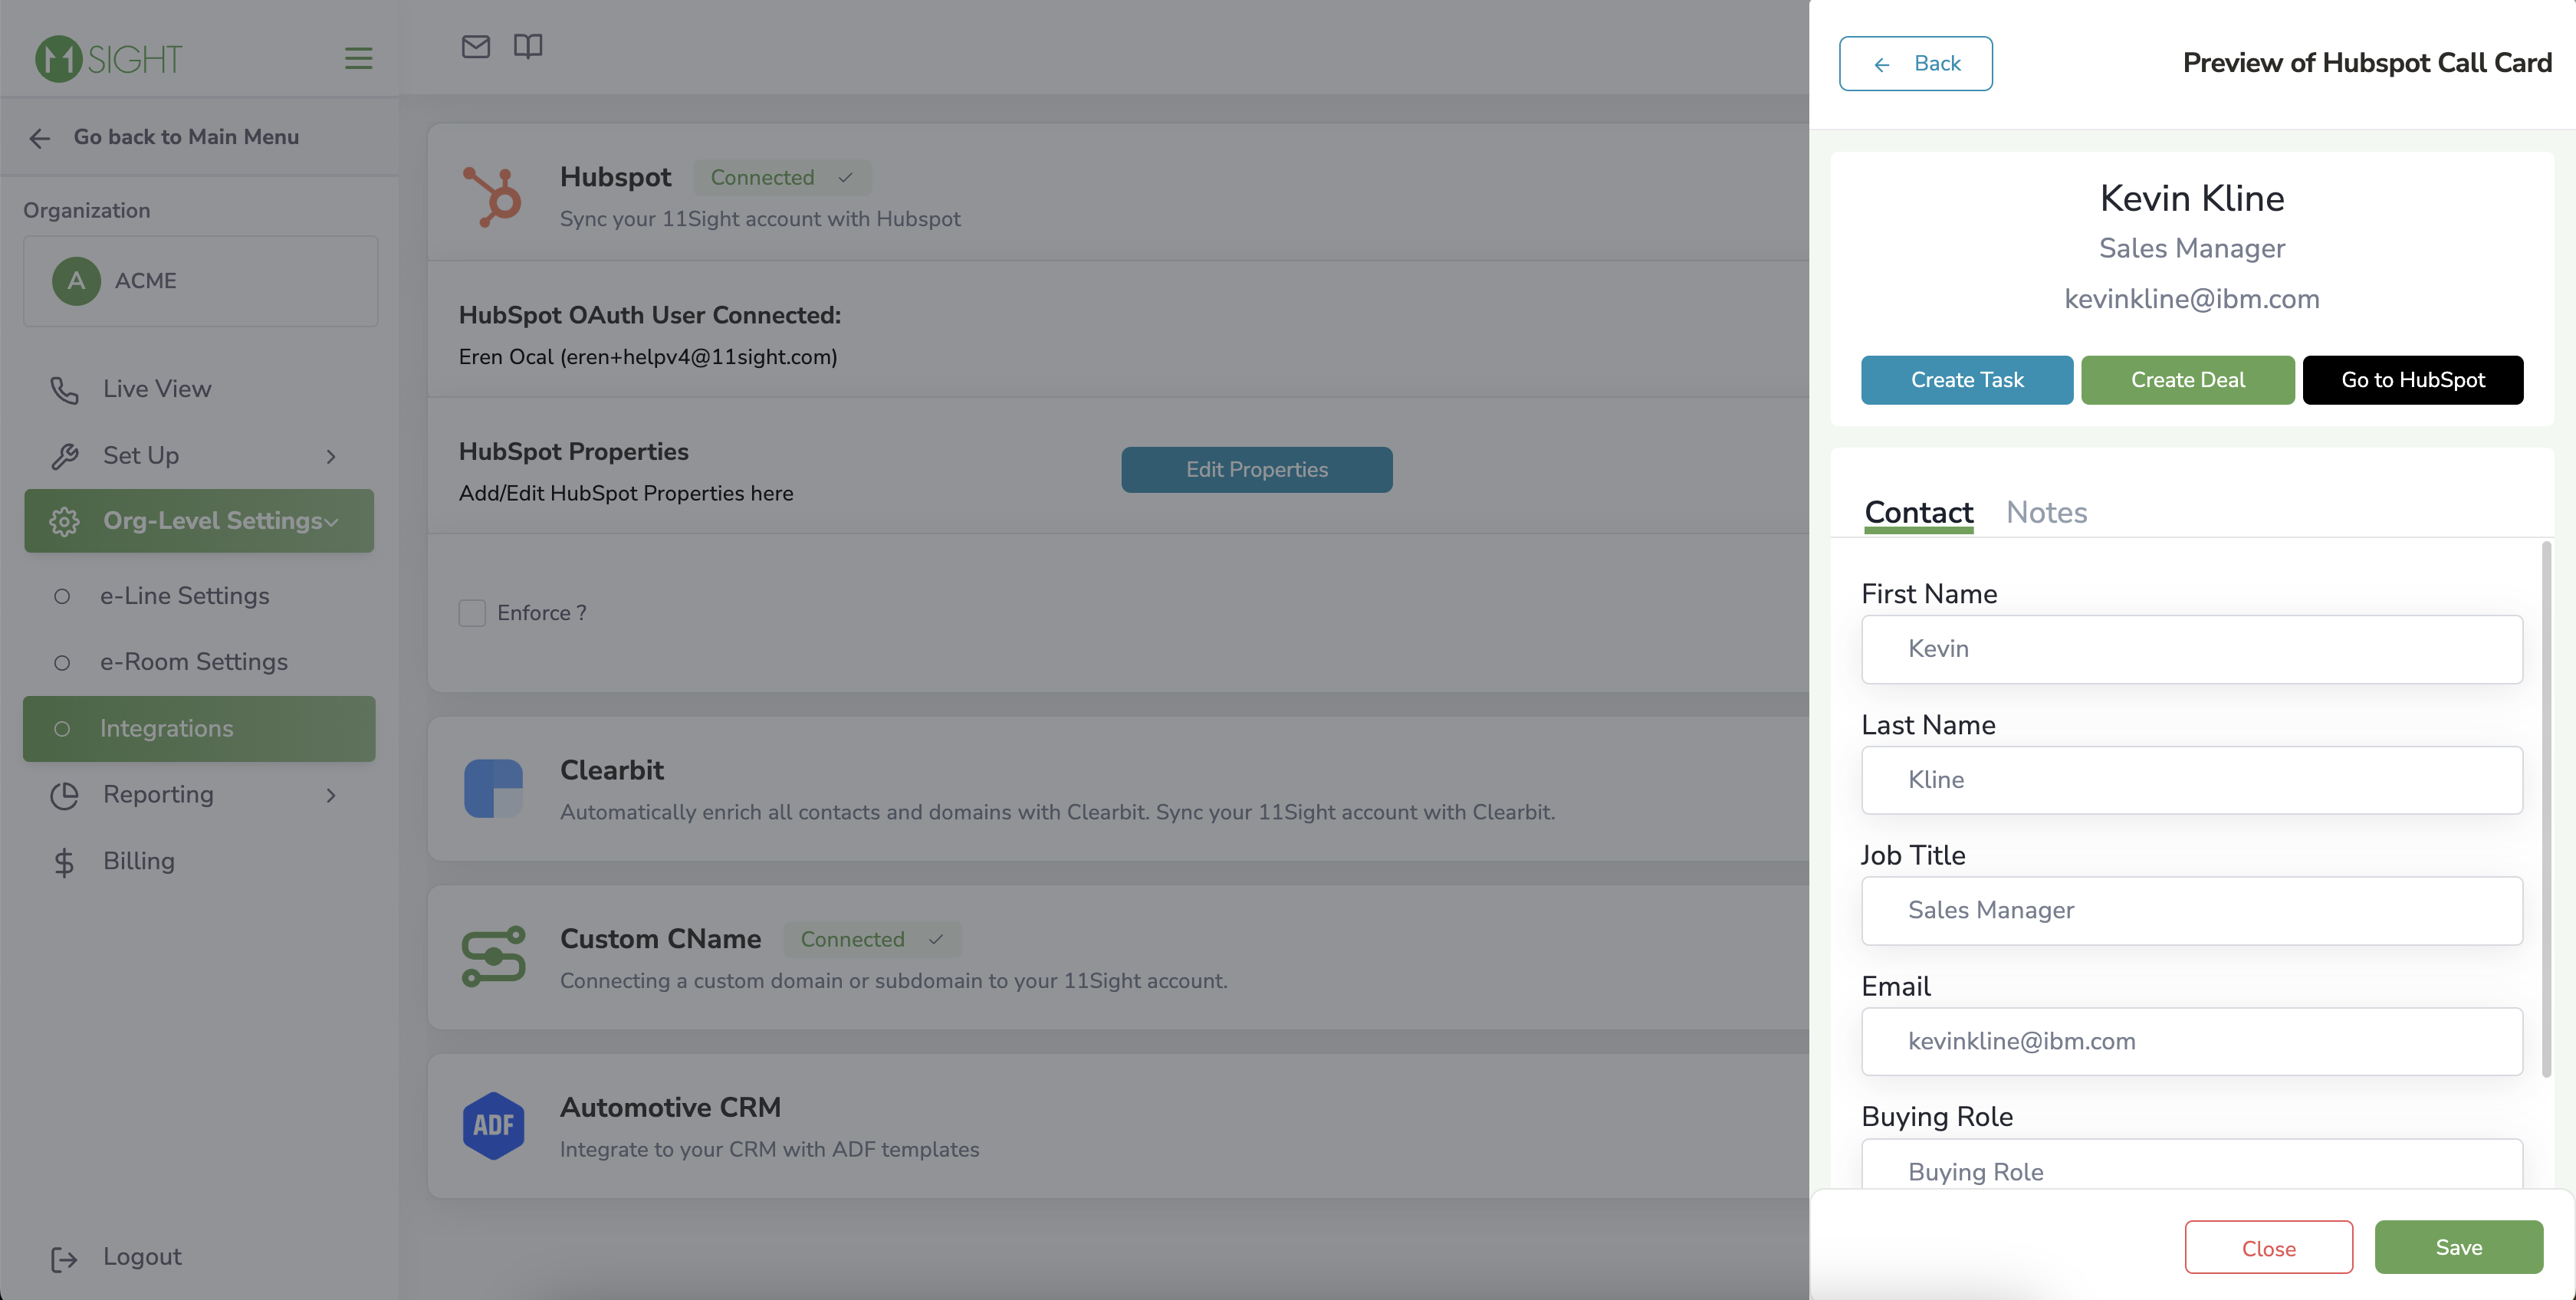Viewport: 2576px width, 1300px height.
Task: Click the Go back arrow icon
Action: pyautogui.click(x=39, y=138)
